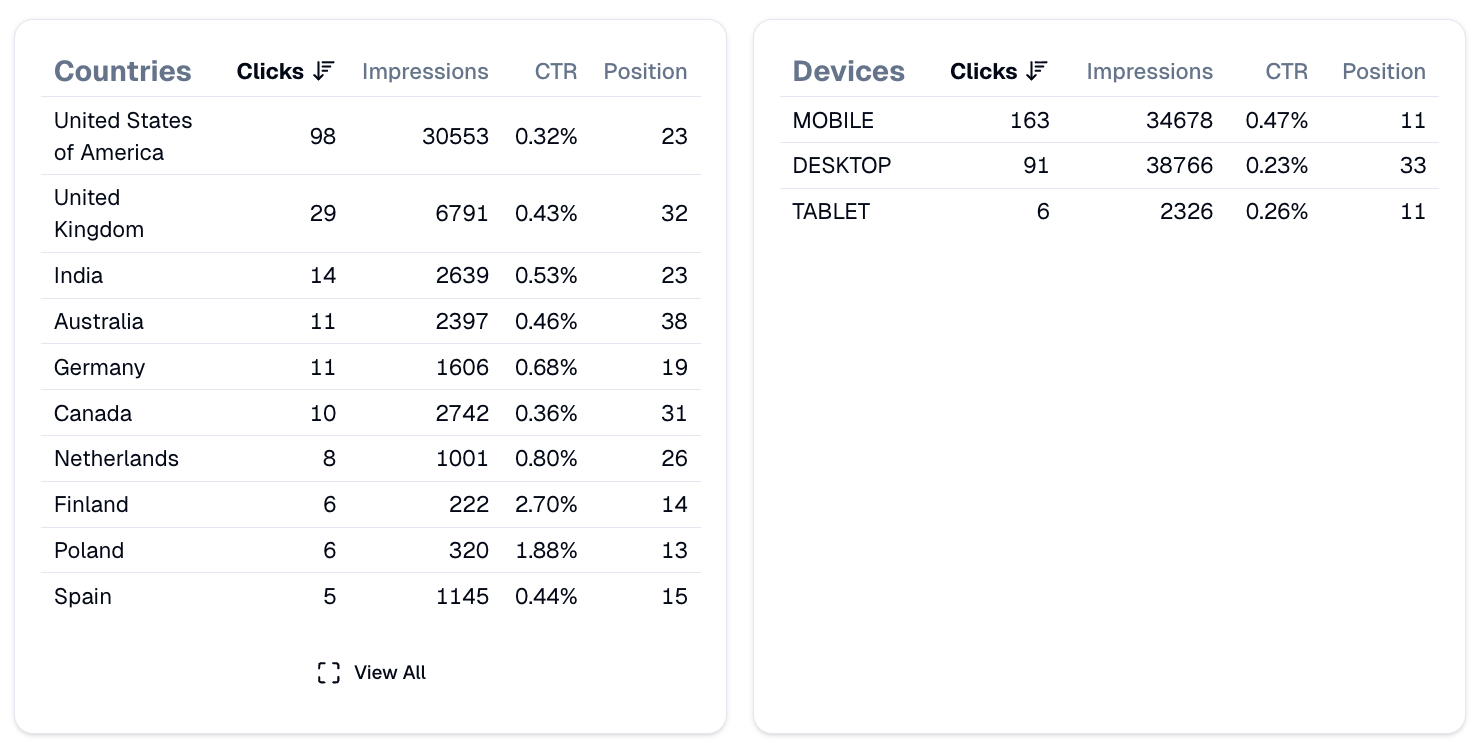Sort Devices table by Position column
The image size is (1480, 752).
(x=1384, y=71)
